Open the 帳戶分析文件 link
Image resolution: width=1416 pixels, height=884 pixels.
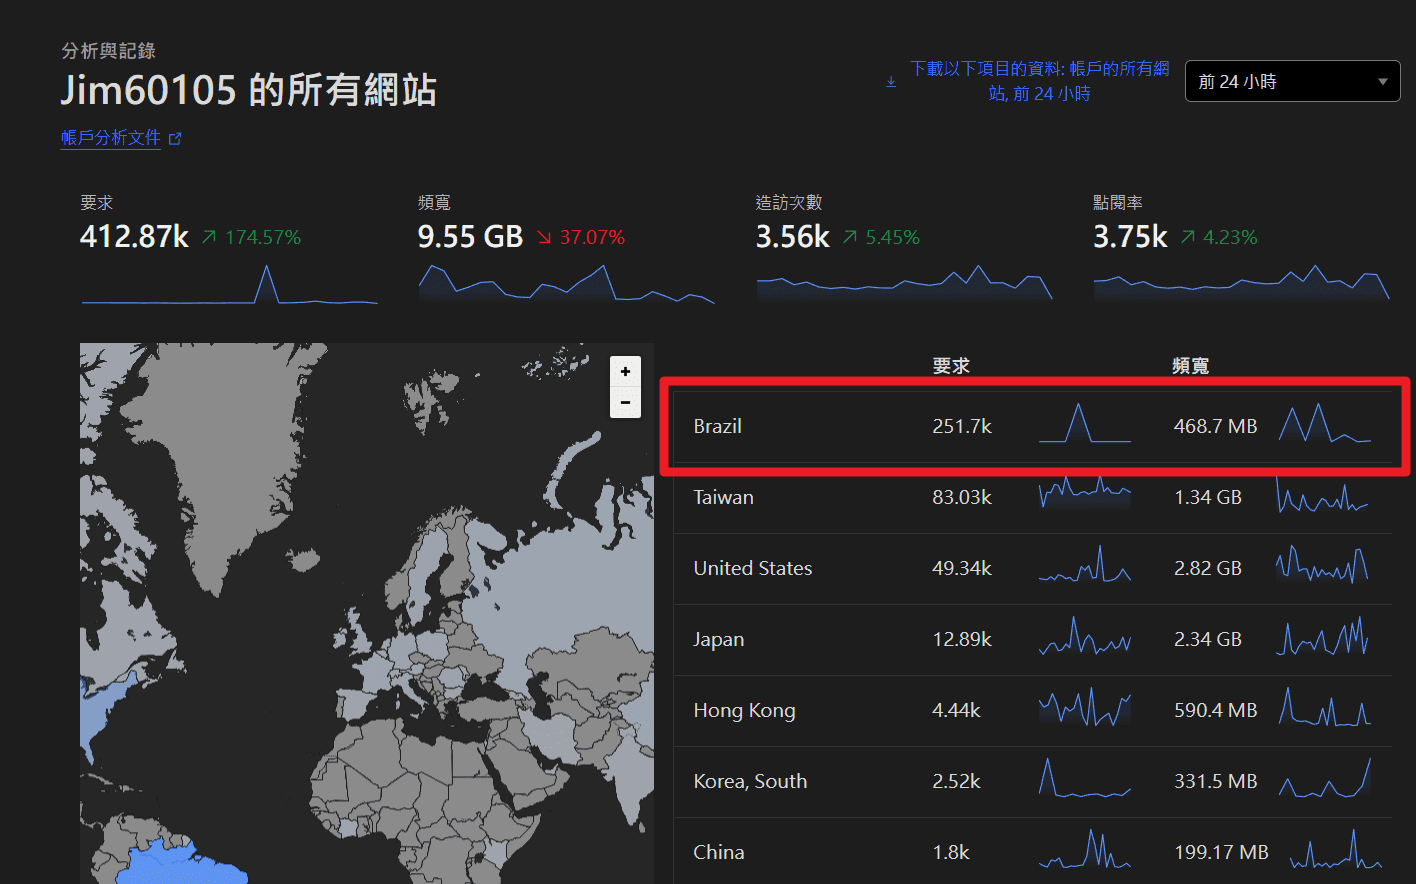tap(111, 138)
